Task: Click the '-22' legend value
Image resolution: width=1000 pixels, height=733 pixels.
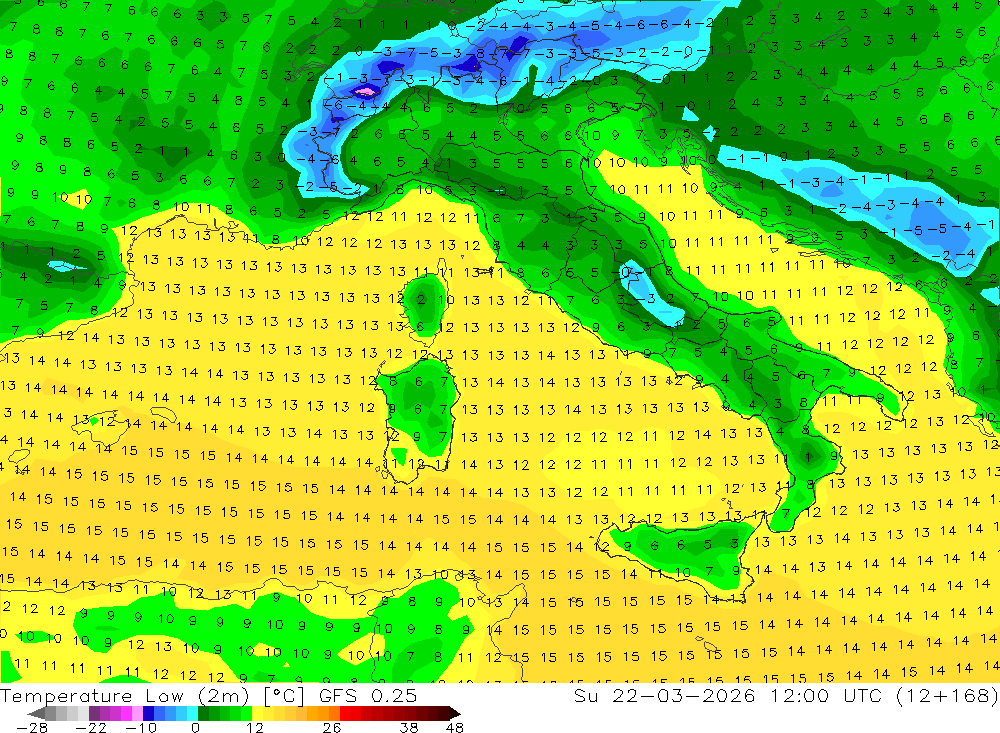Action: (x=91, y=727)
